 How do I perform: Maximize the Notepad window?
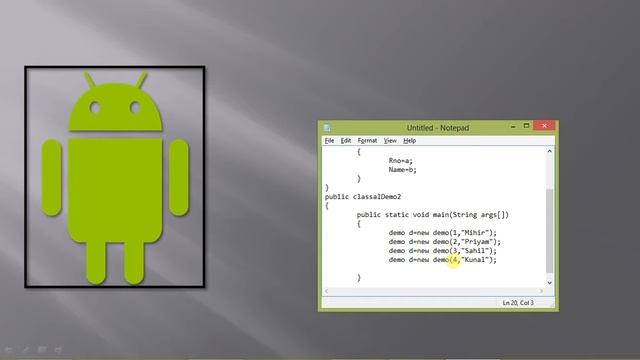527,126
